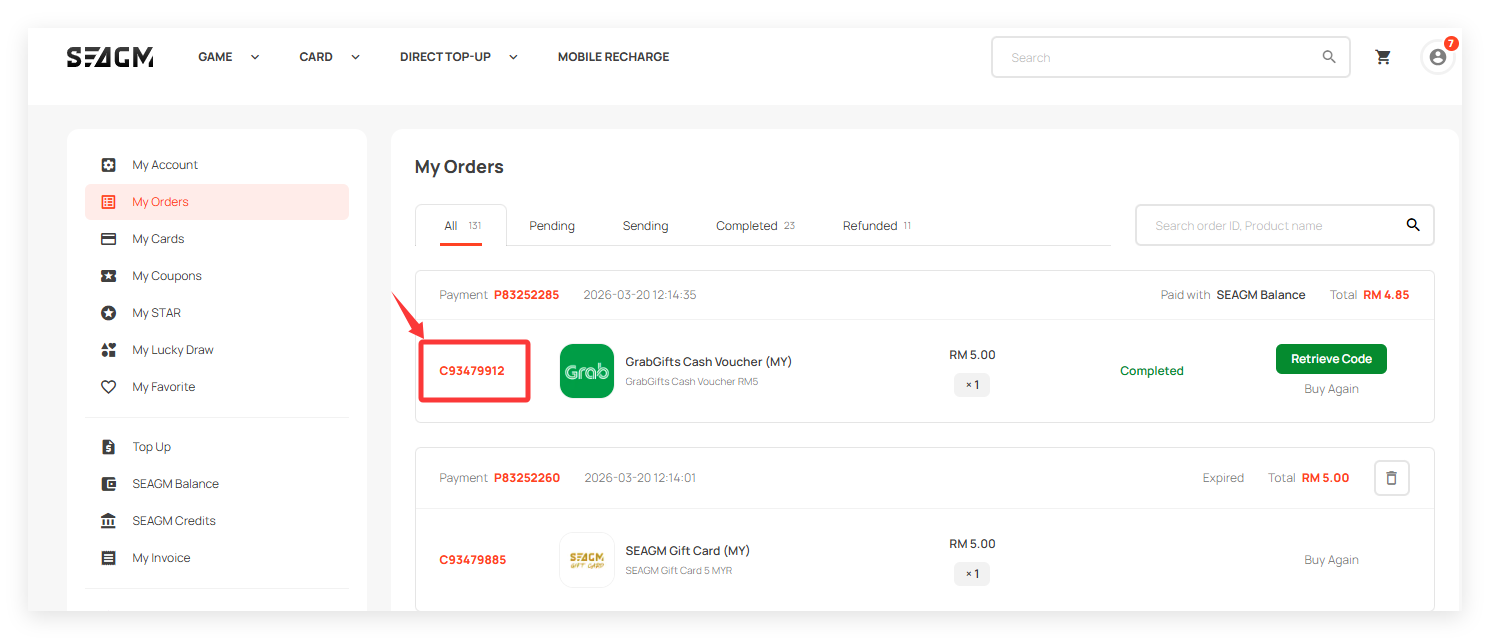Click the Grab logo product icon
Viewport: 1490px width, 639px height.
coord(587,371)
